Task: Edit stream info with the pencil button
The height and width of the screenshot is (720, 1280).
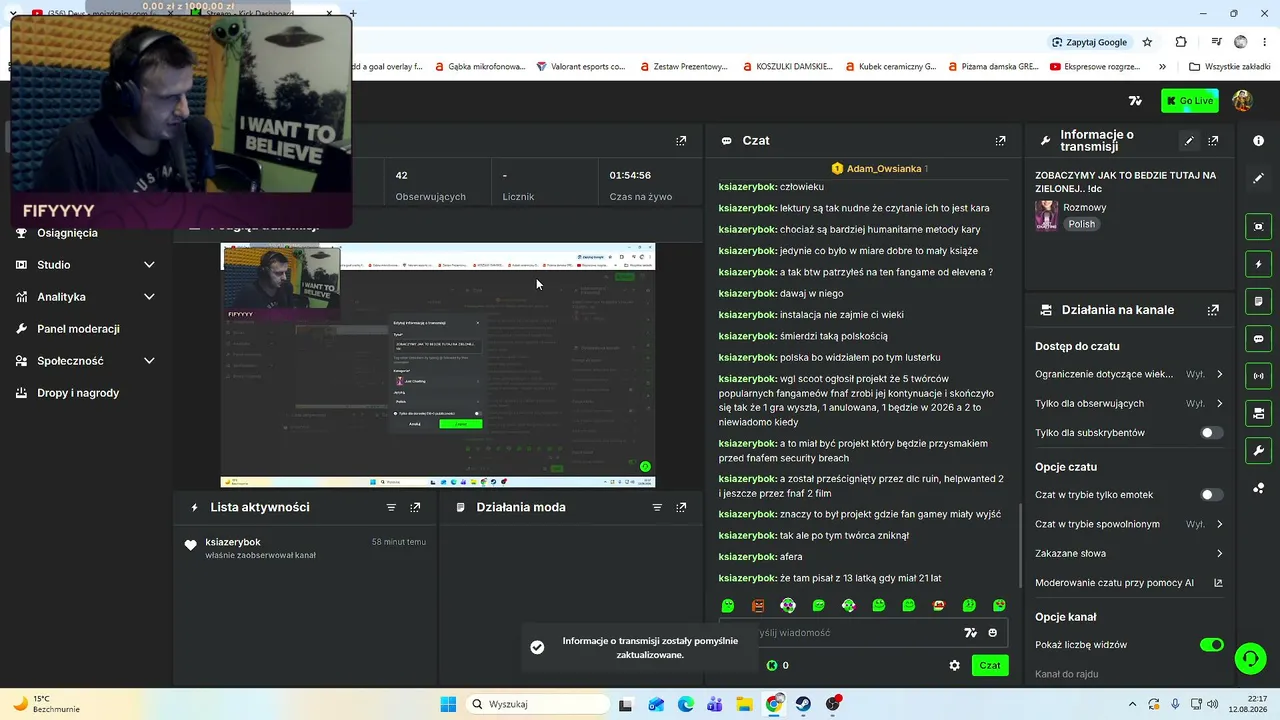Action: 1189,141
